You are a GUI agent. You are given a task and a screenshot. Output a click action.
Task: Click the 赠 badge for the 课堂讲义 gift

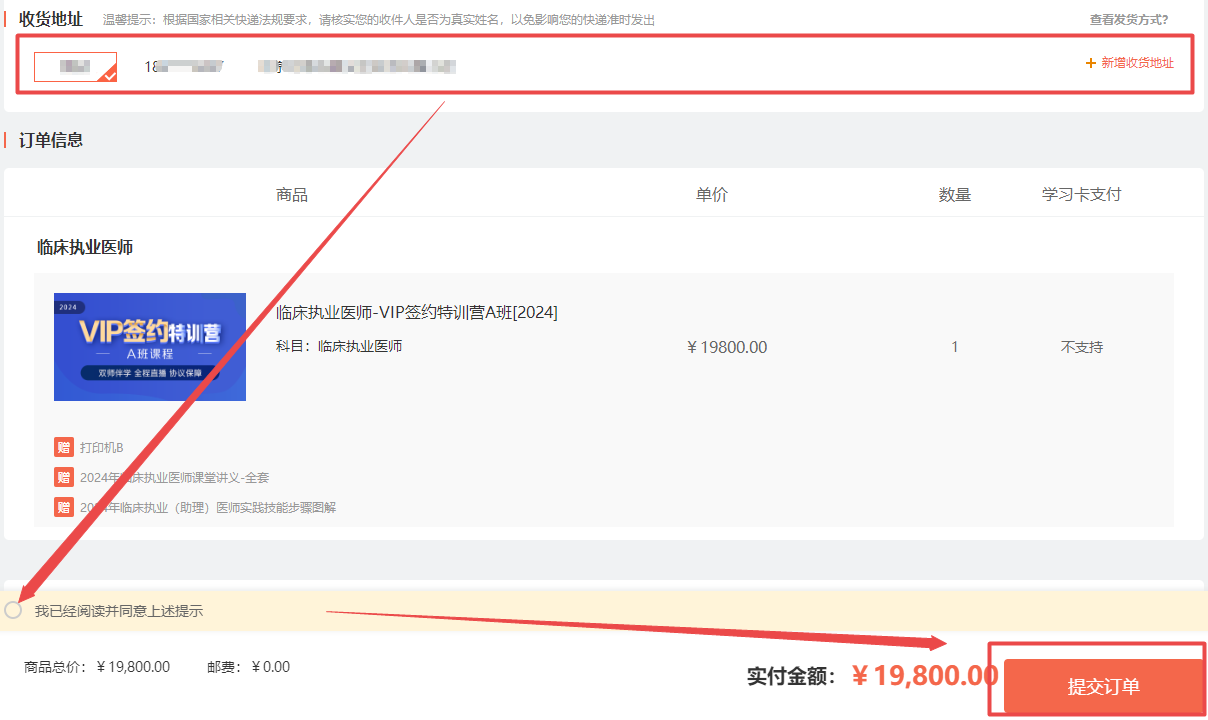tap(64, 477)
